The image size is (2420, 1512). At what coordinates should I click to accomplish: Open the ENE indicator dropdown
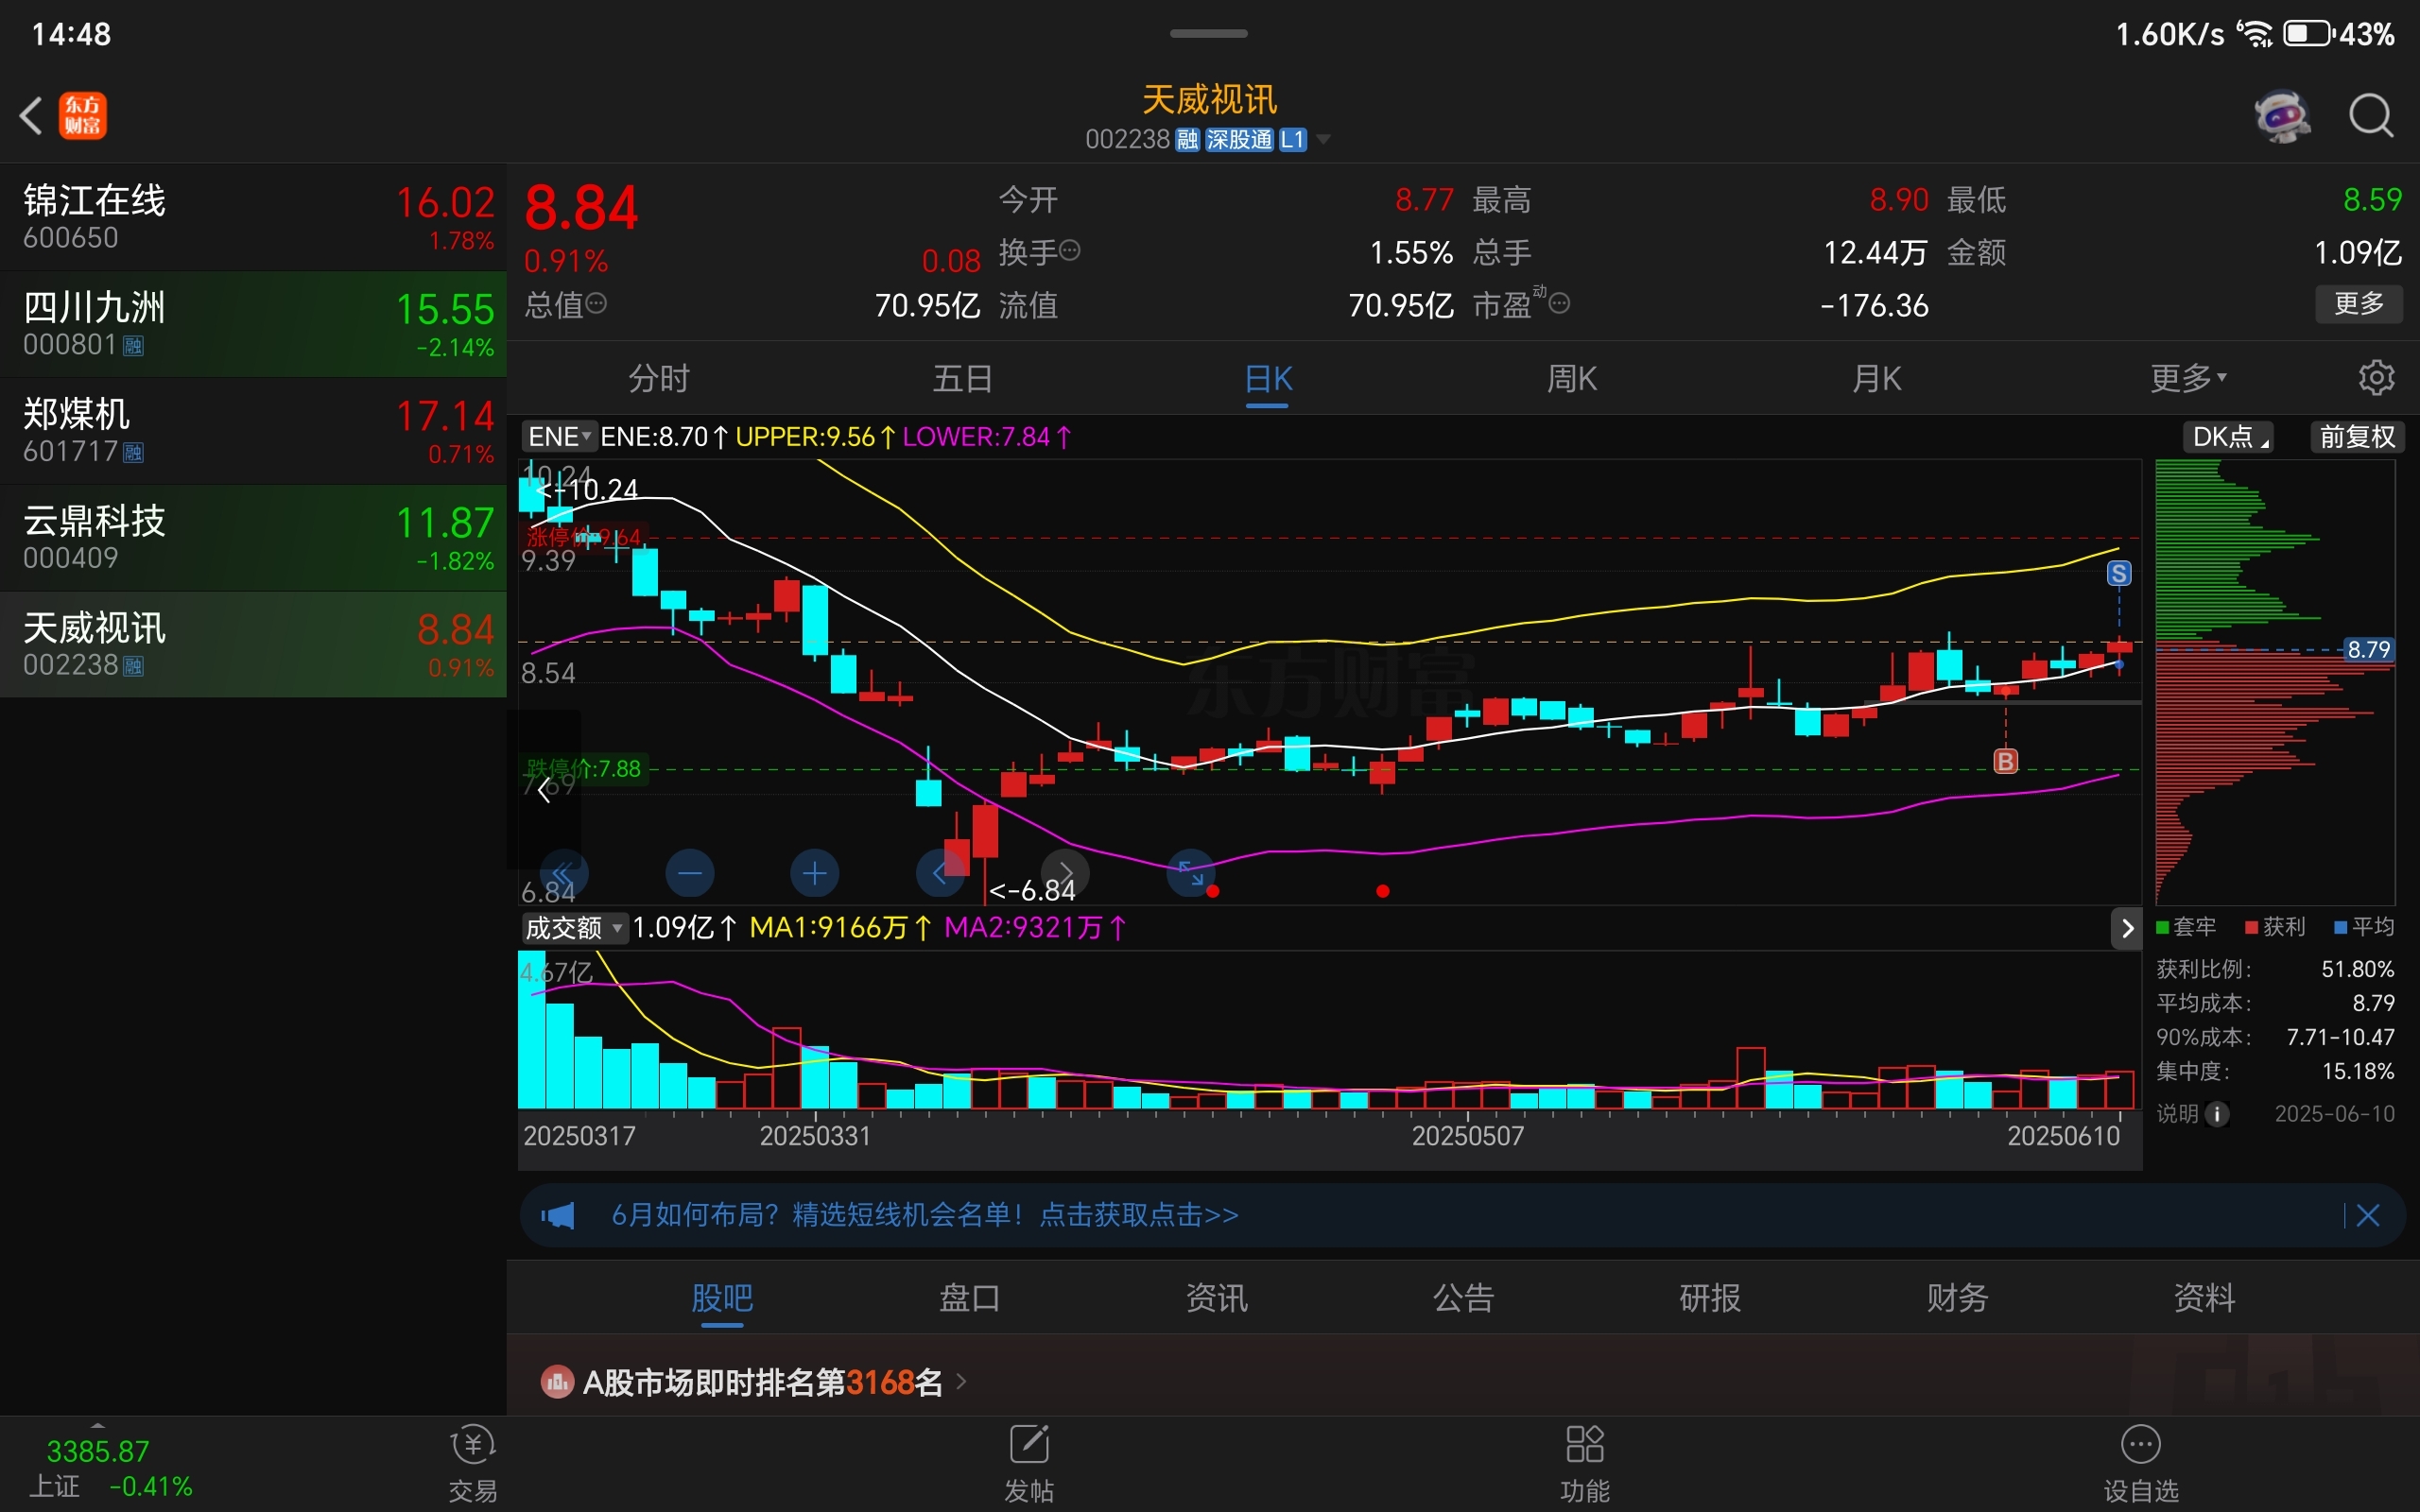click(559, 437)
